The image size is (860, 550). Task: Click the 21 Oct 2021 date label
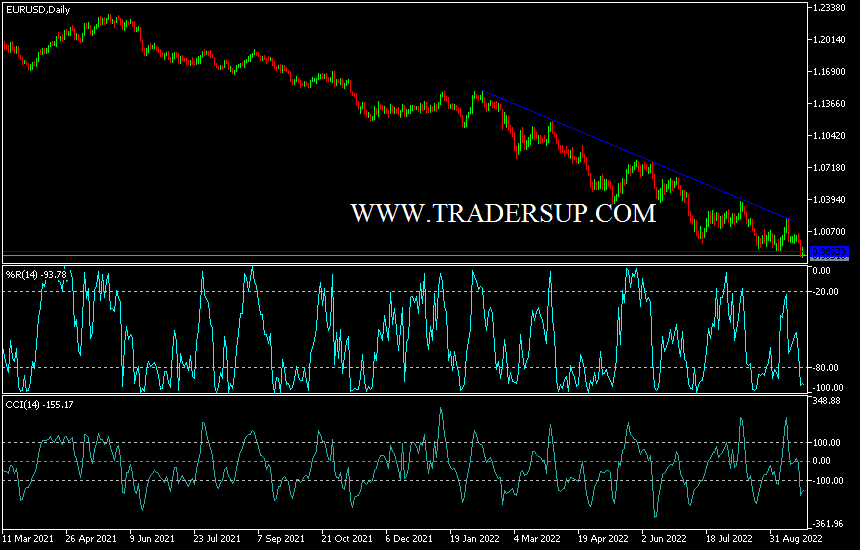point(347,538)
